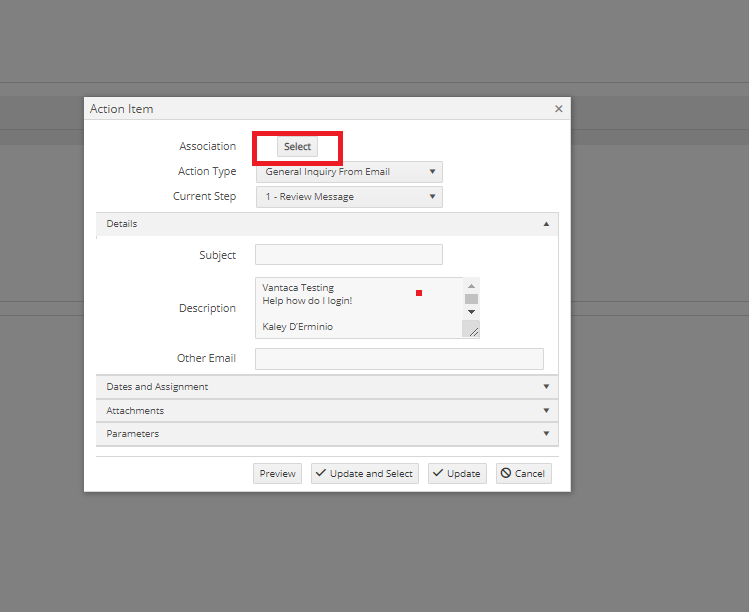Open the Action Type dropdown
This screenshot has height=612, width=749.
click(x=348, y=172)
